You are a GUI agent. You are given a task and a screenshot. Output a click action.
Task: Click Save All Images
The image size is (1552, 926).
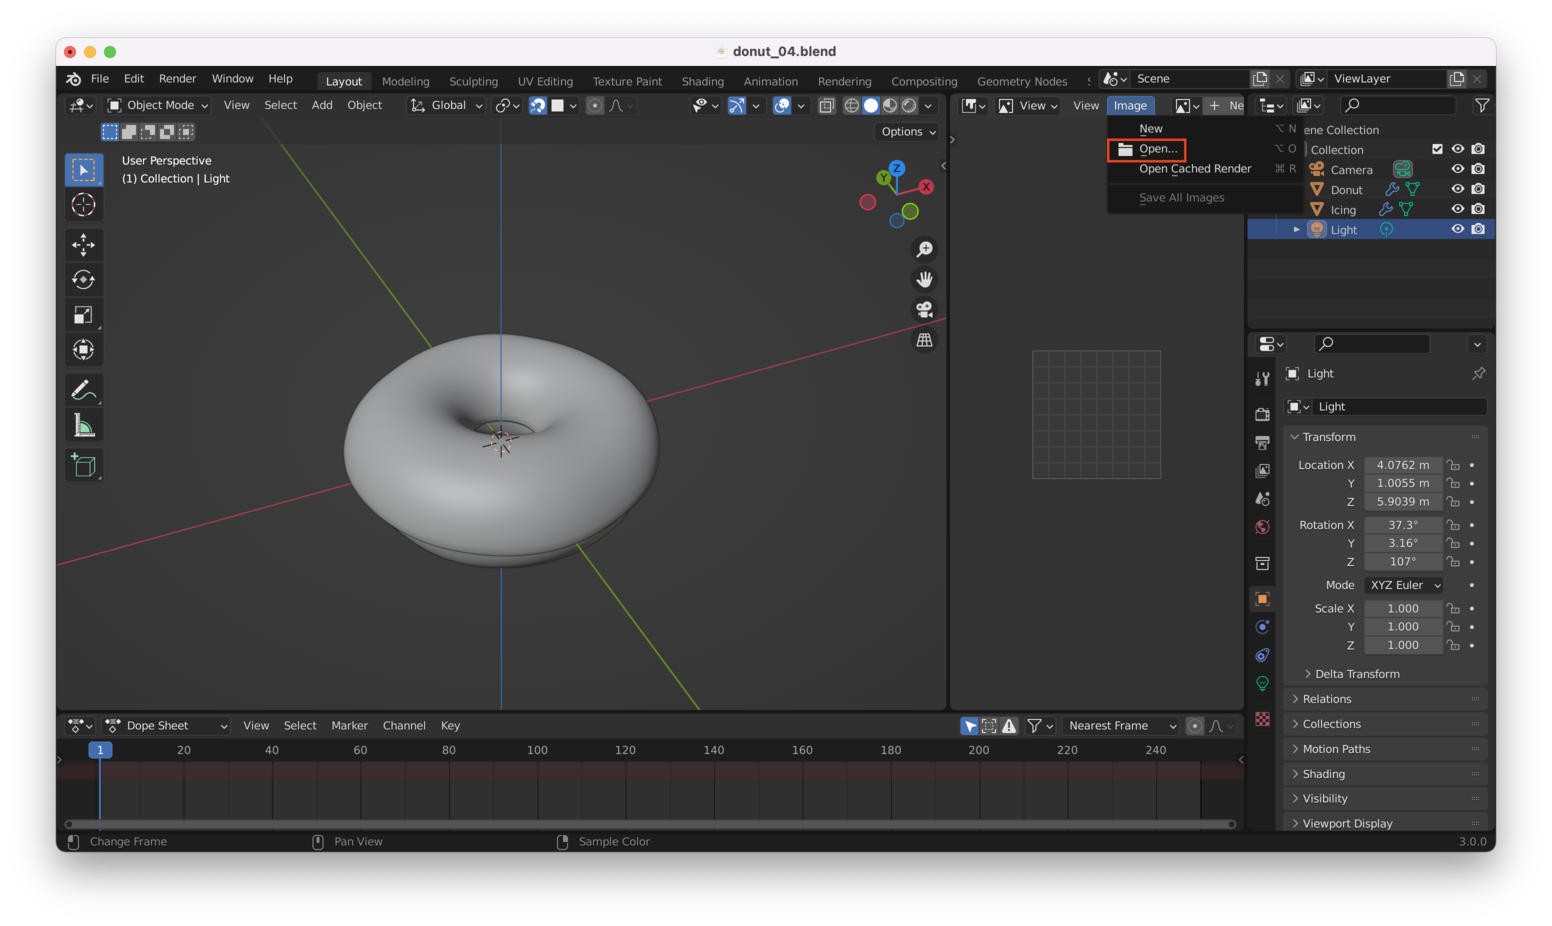1182,197
